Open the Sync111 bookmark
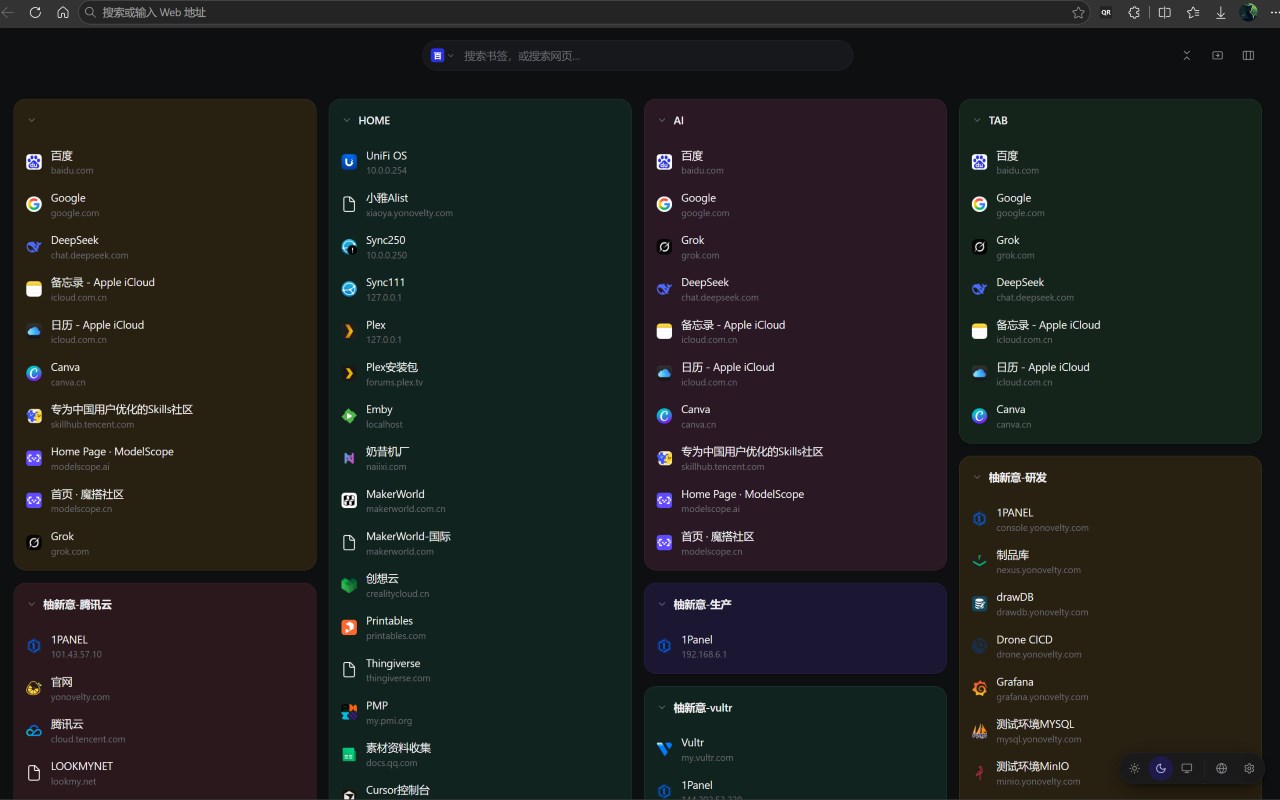The image size is (1280, 800). pyautogui.click(x=480, y=289)
